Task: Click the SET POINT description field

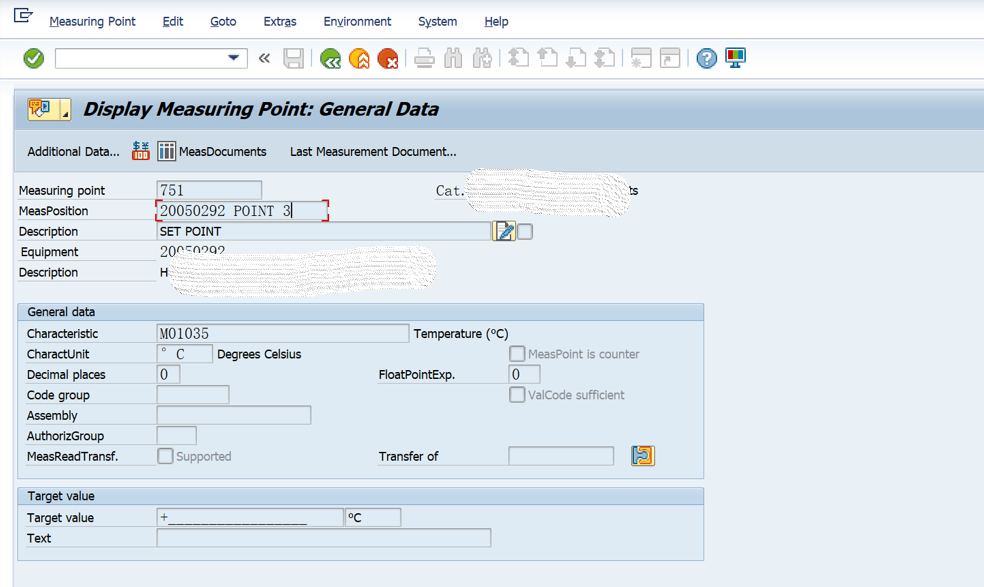Action: (x=324, y=232)
